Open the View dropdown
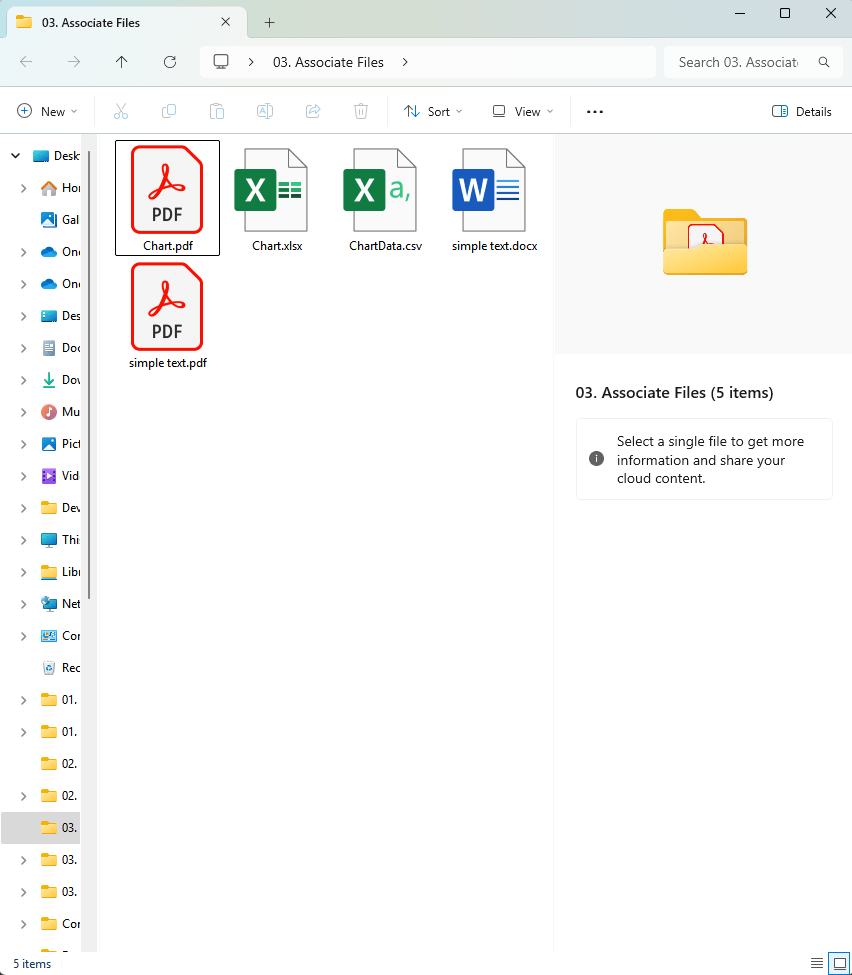Screen dimensions: 852x975 pyautogui.click(x=521, y=111)
